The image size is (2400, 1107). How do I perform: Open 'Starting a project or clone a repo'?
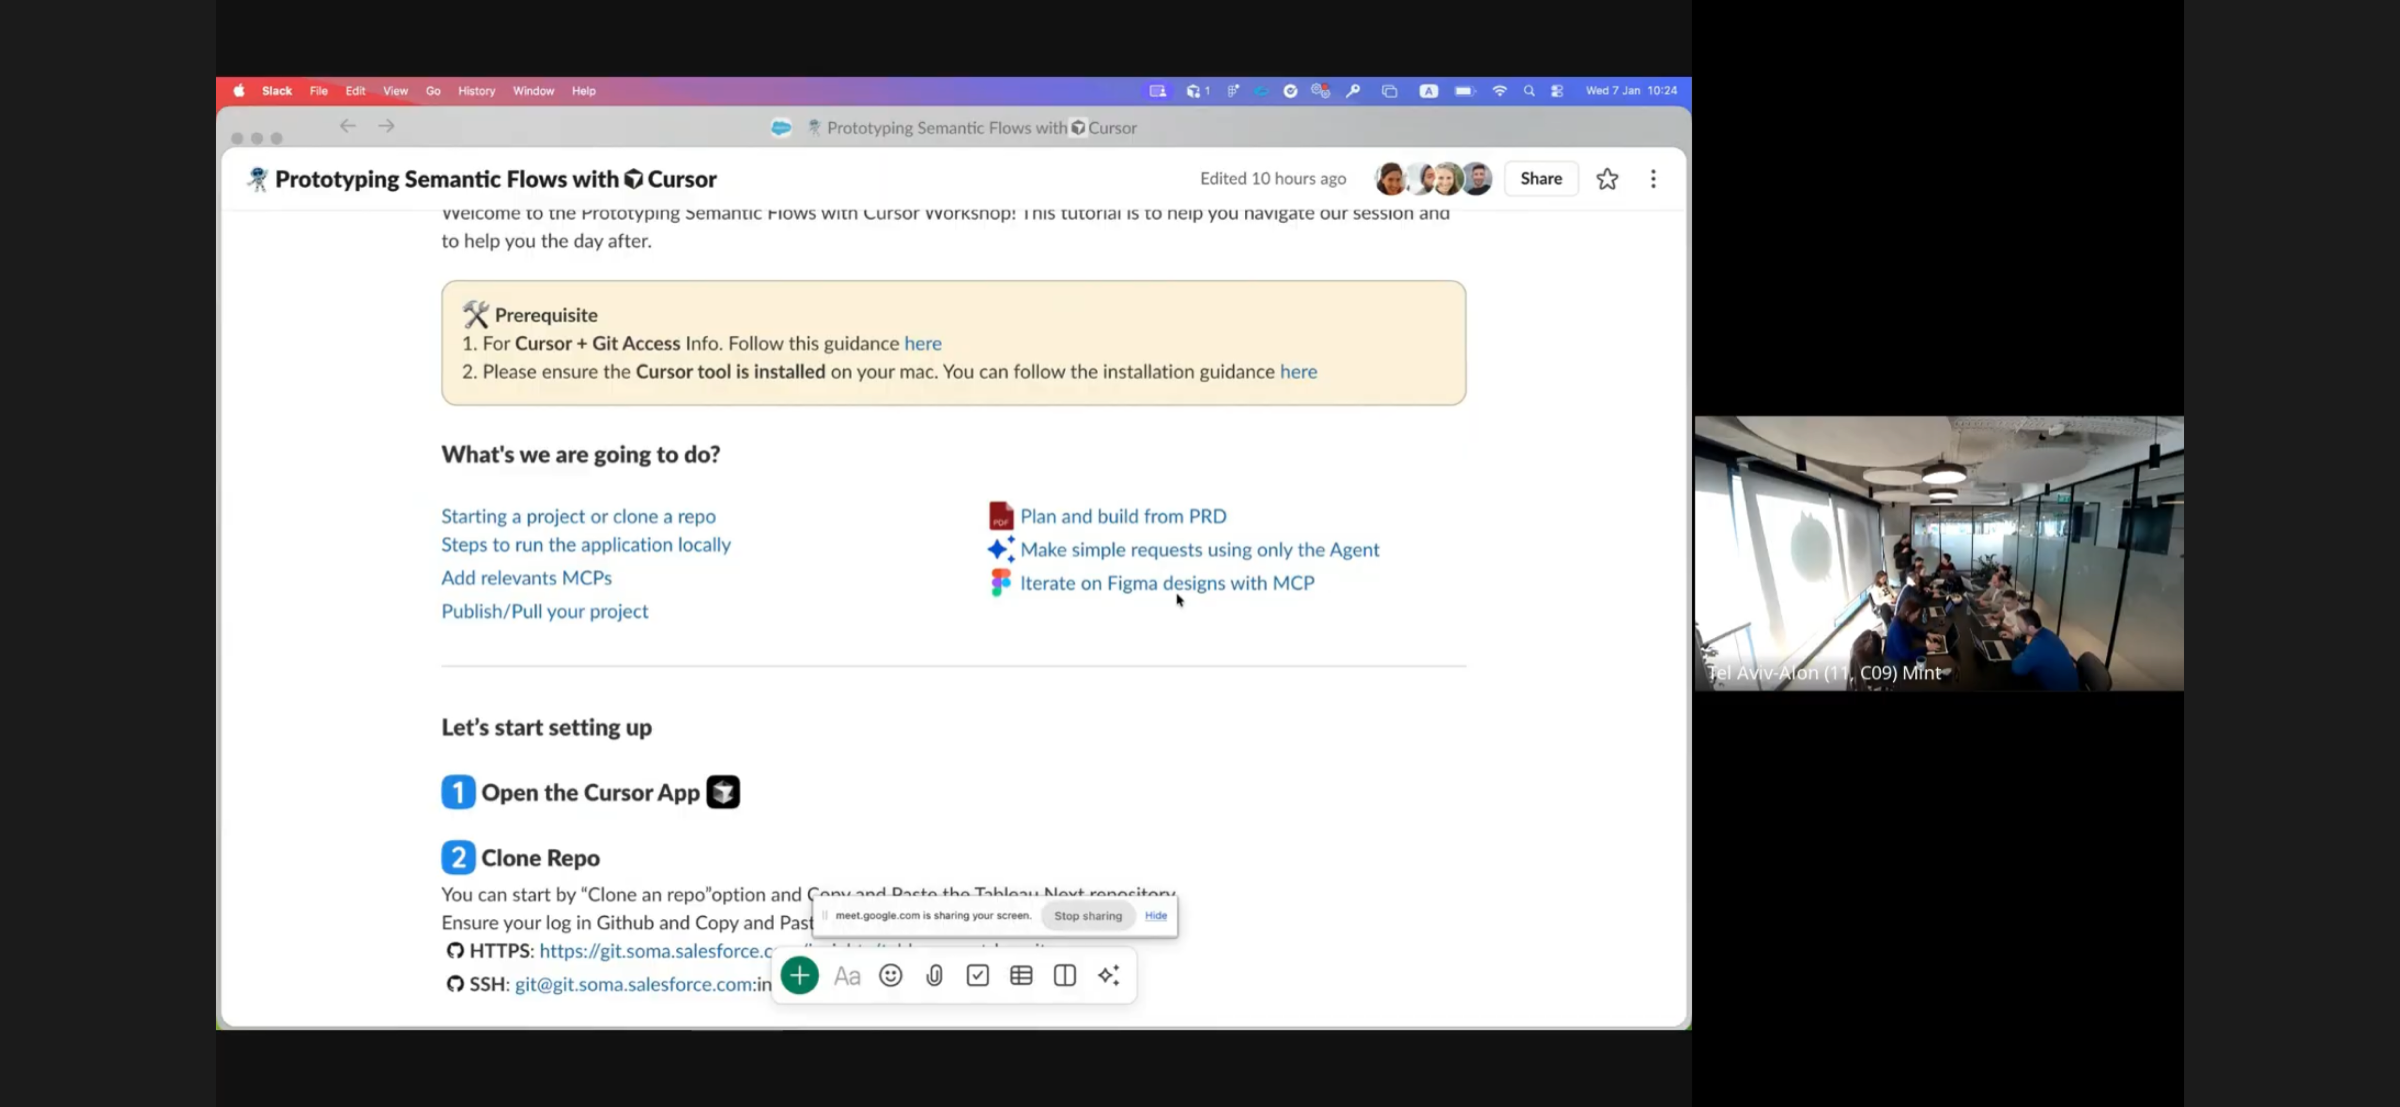578,516
